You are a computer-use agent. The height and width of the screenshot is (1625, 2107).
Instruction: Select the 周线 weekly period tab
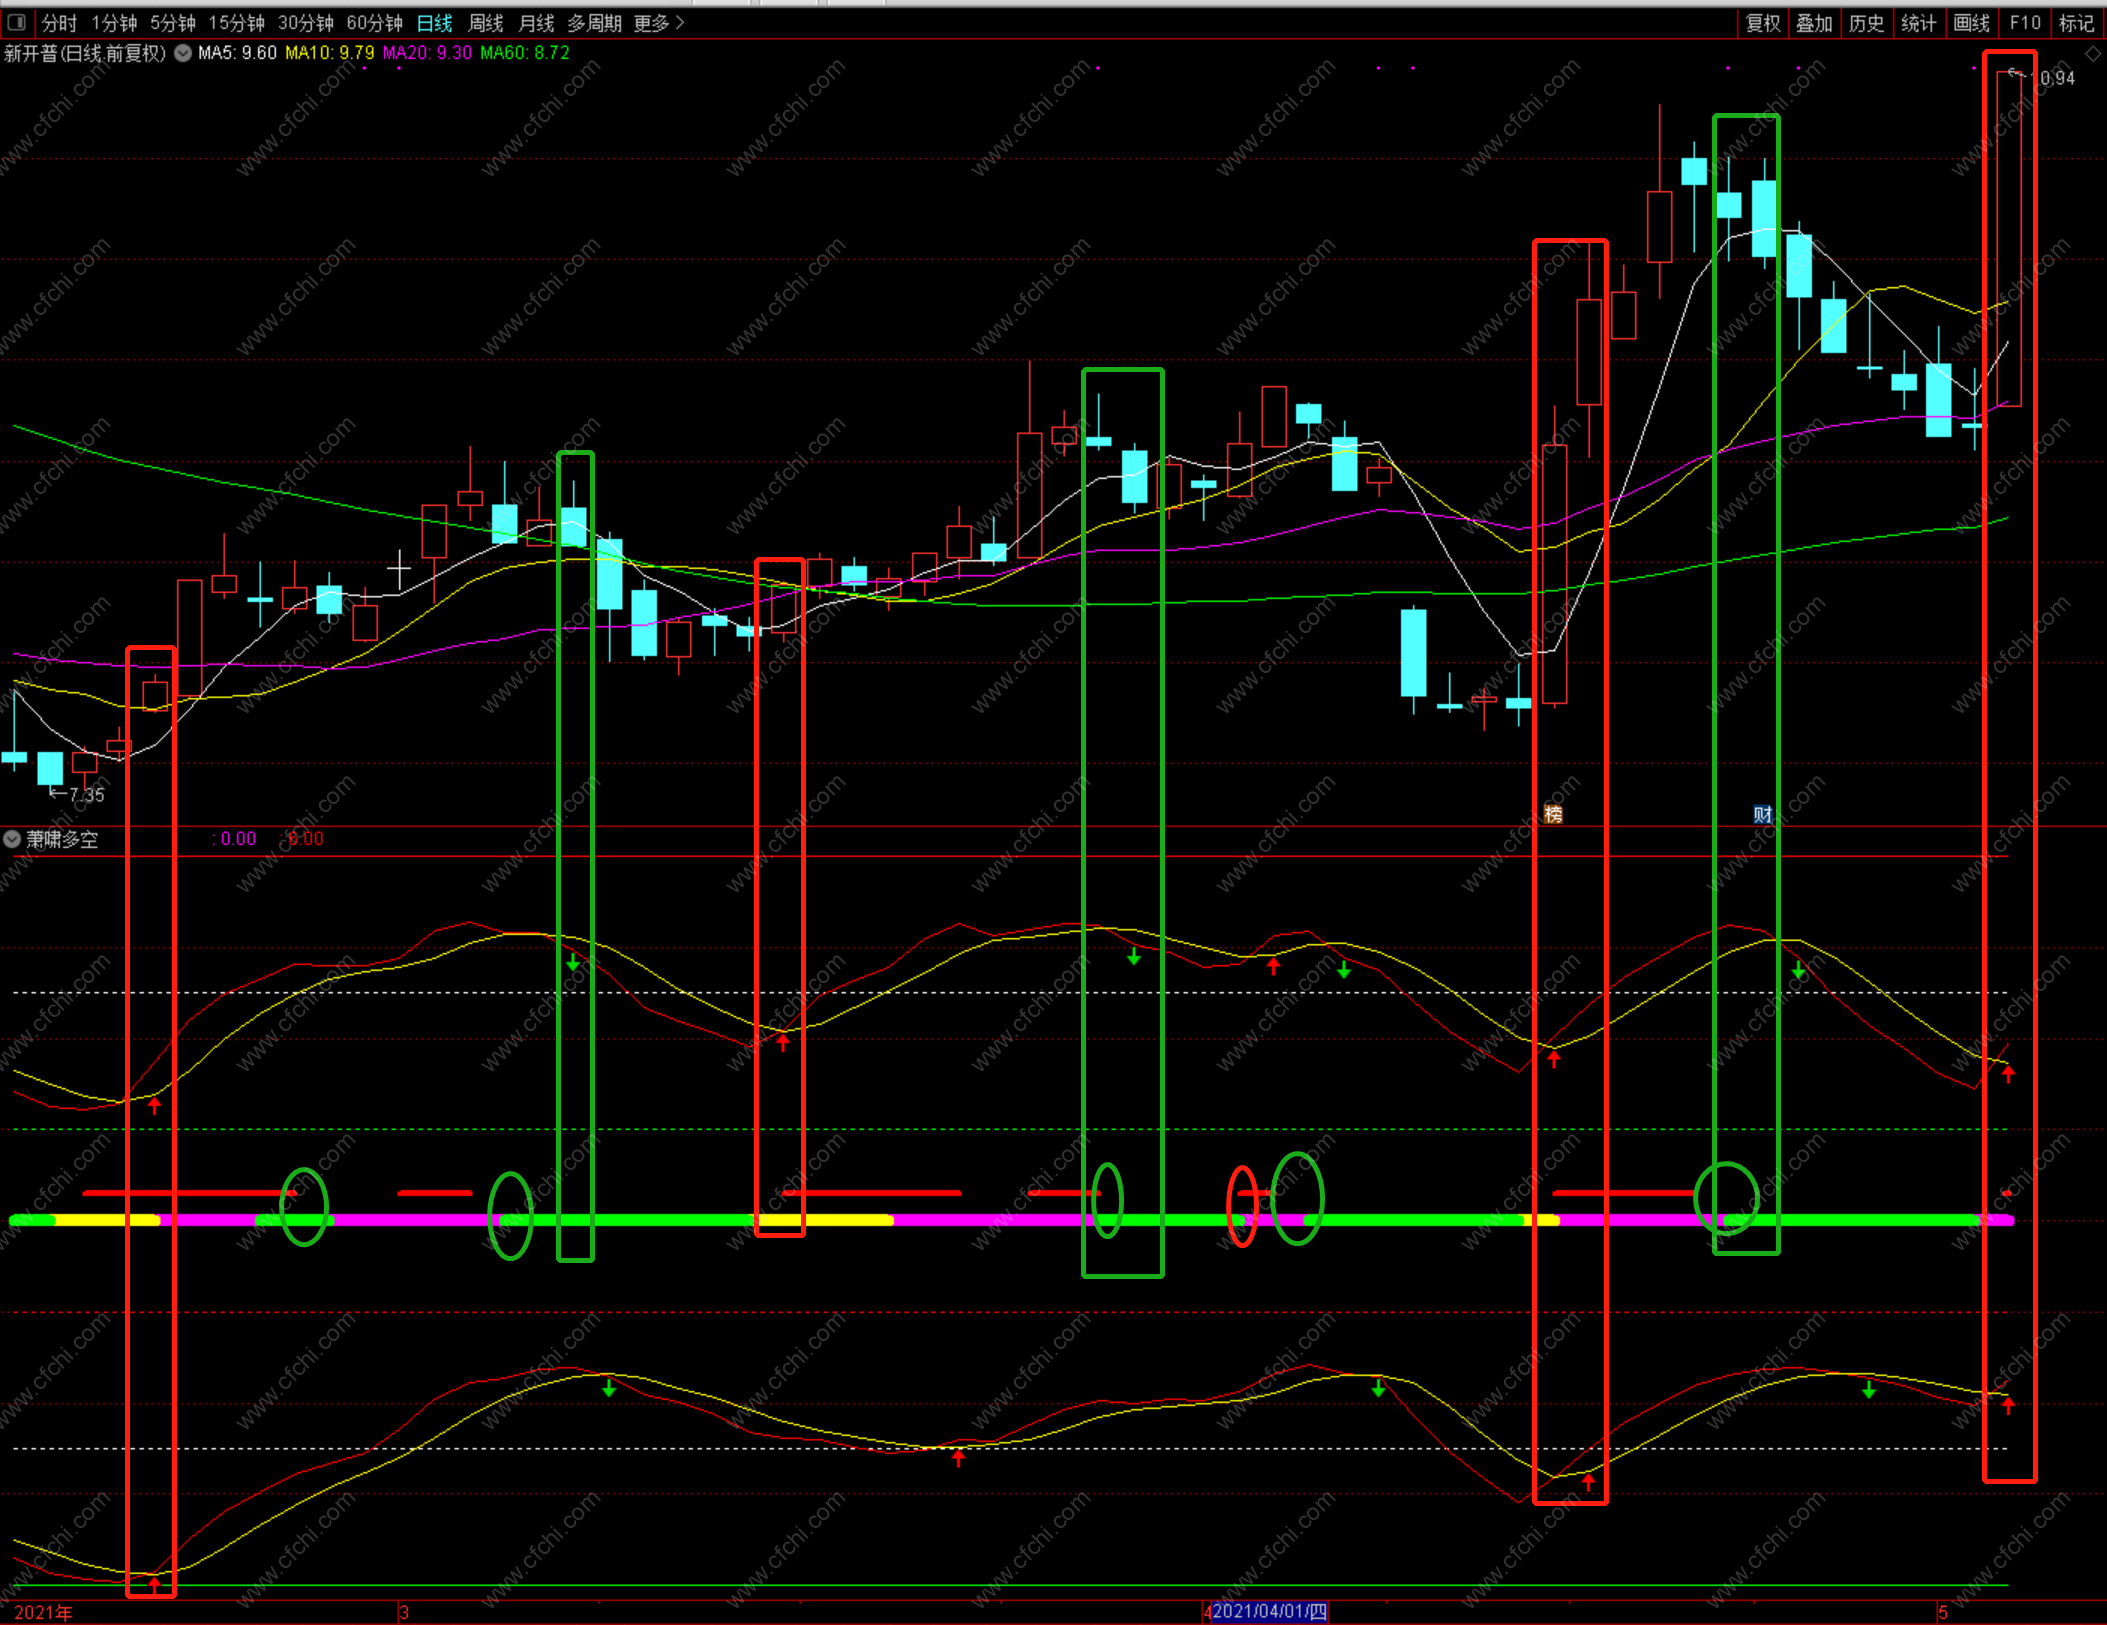tap(486, 23)
